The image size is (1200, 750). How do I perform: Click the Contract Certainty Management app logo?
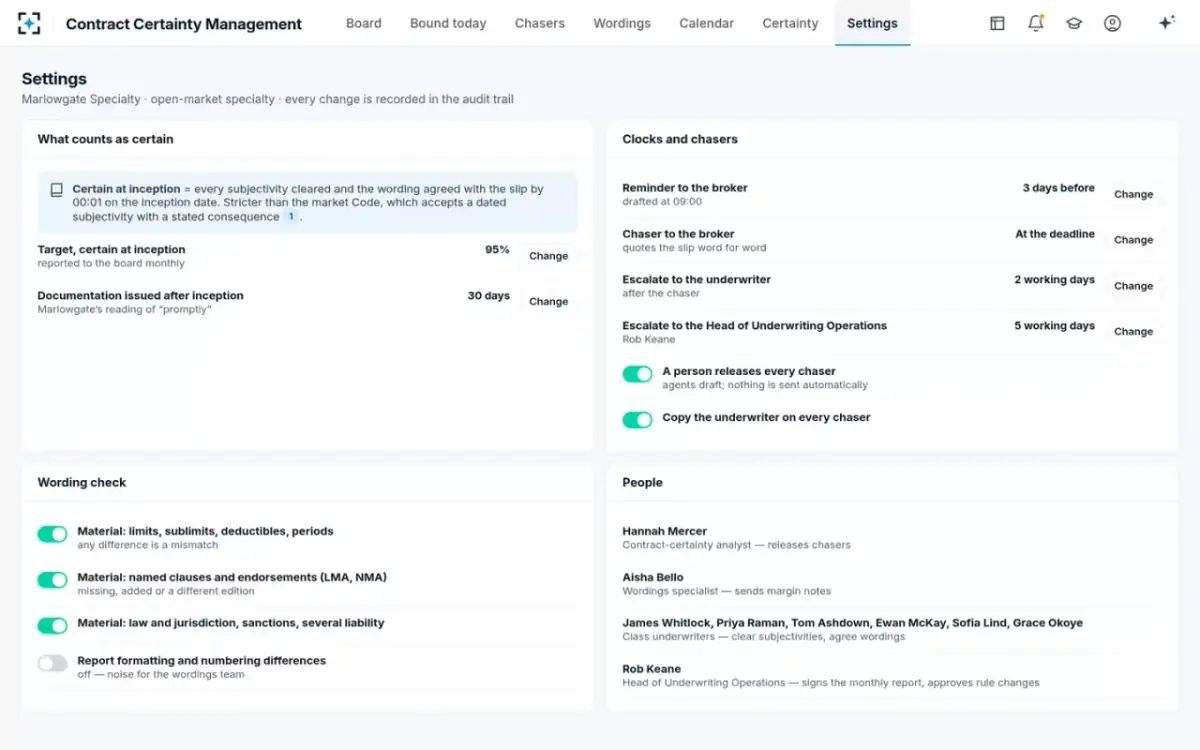29,23
